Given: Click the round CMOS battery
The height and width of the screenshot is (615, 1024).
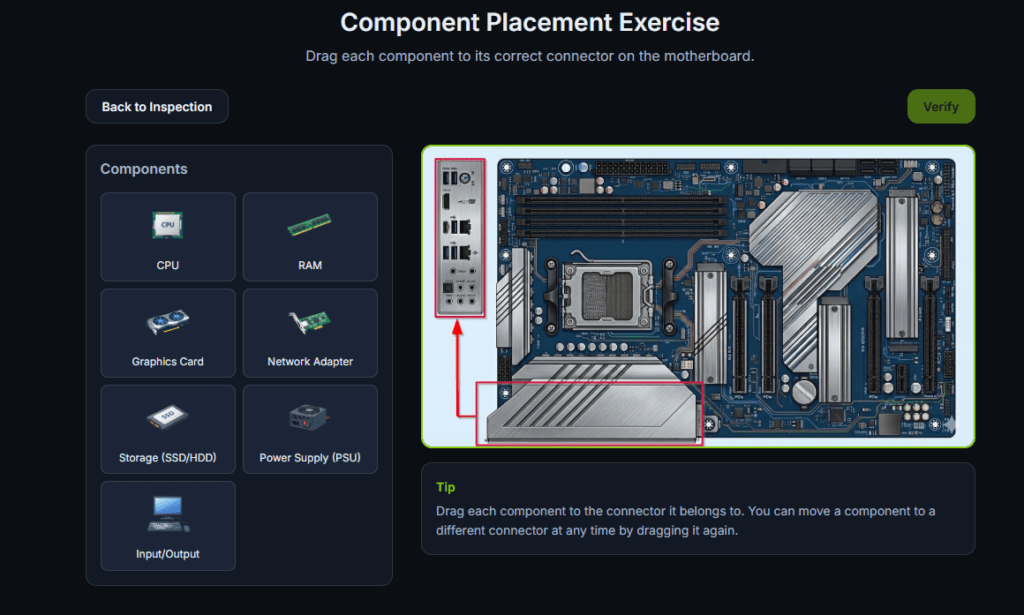Looking at the screenshot, I should [805, 389].
